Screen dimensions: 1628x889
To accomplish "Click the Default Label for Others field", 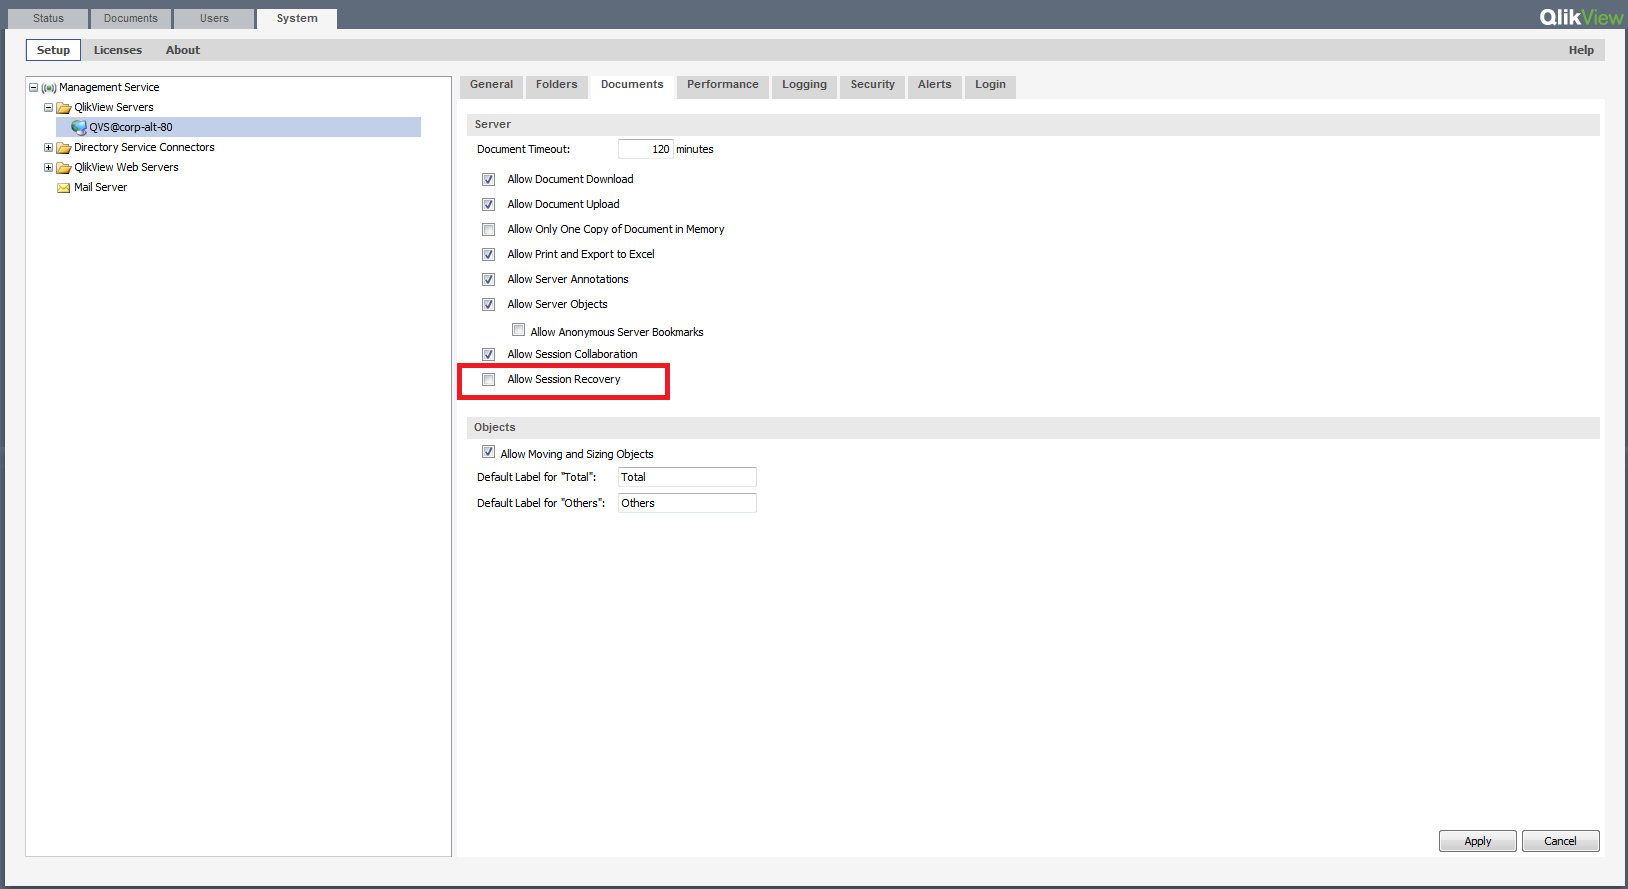I will click(687, 503).
